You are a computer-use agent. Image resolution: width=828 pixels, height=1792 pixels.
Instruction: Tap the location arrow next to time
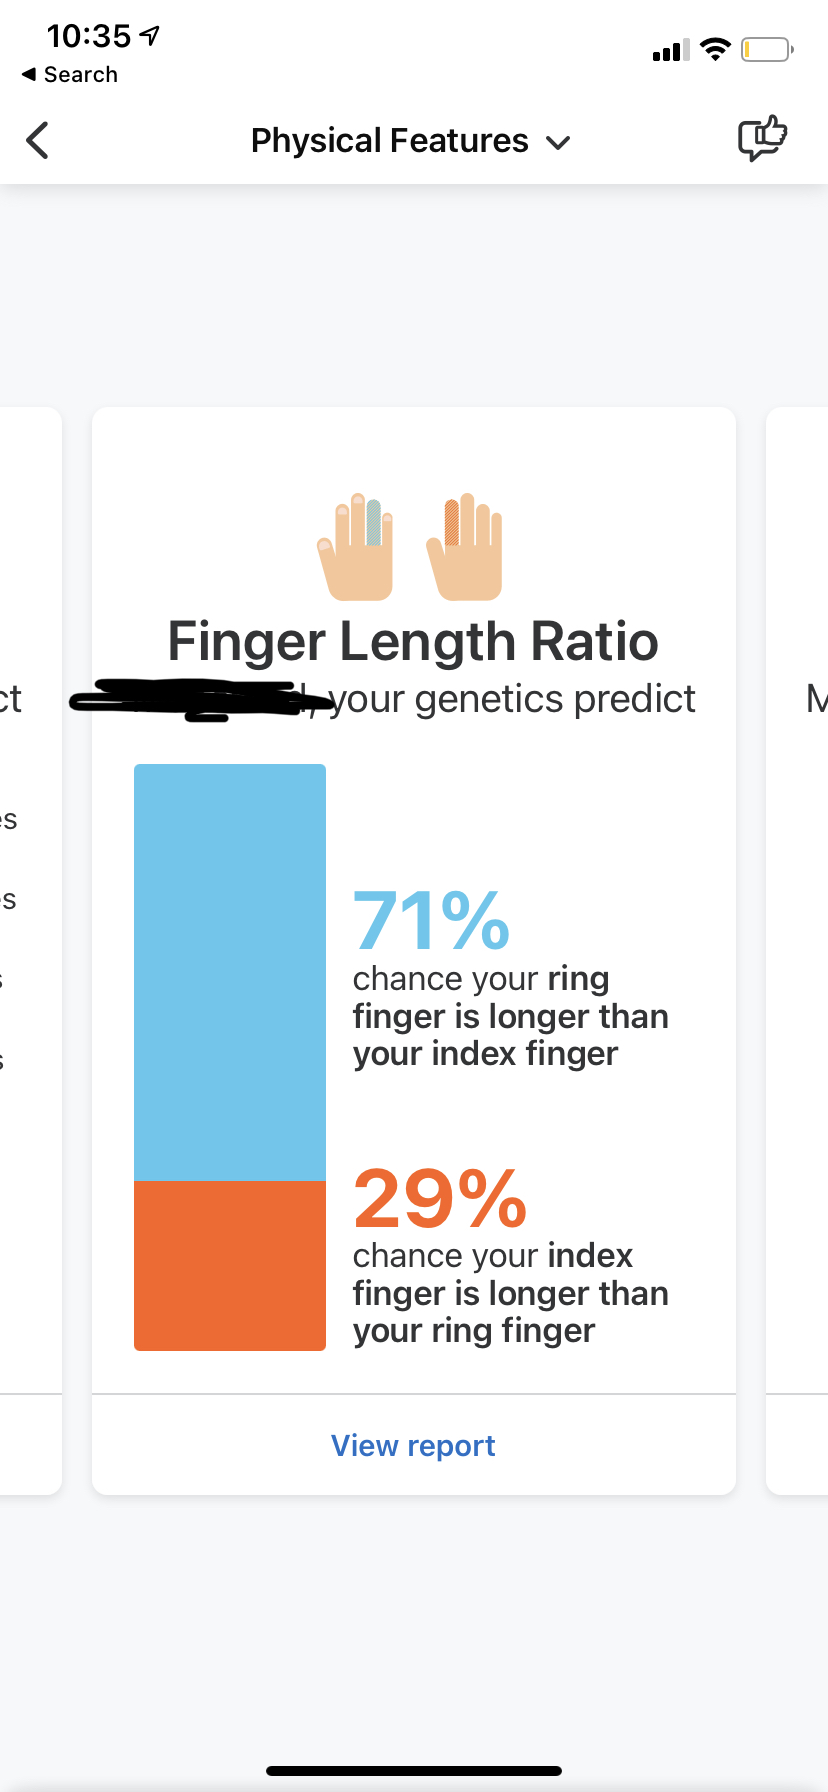[150, 36]
